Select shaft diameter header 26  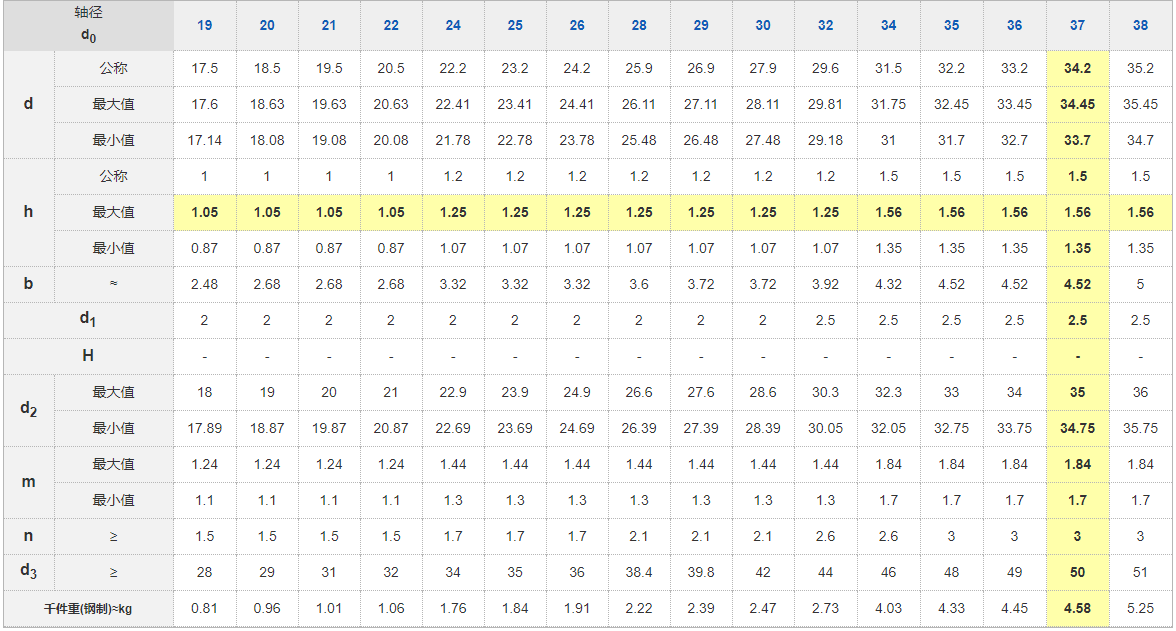tap(577, 25)
